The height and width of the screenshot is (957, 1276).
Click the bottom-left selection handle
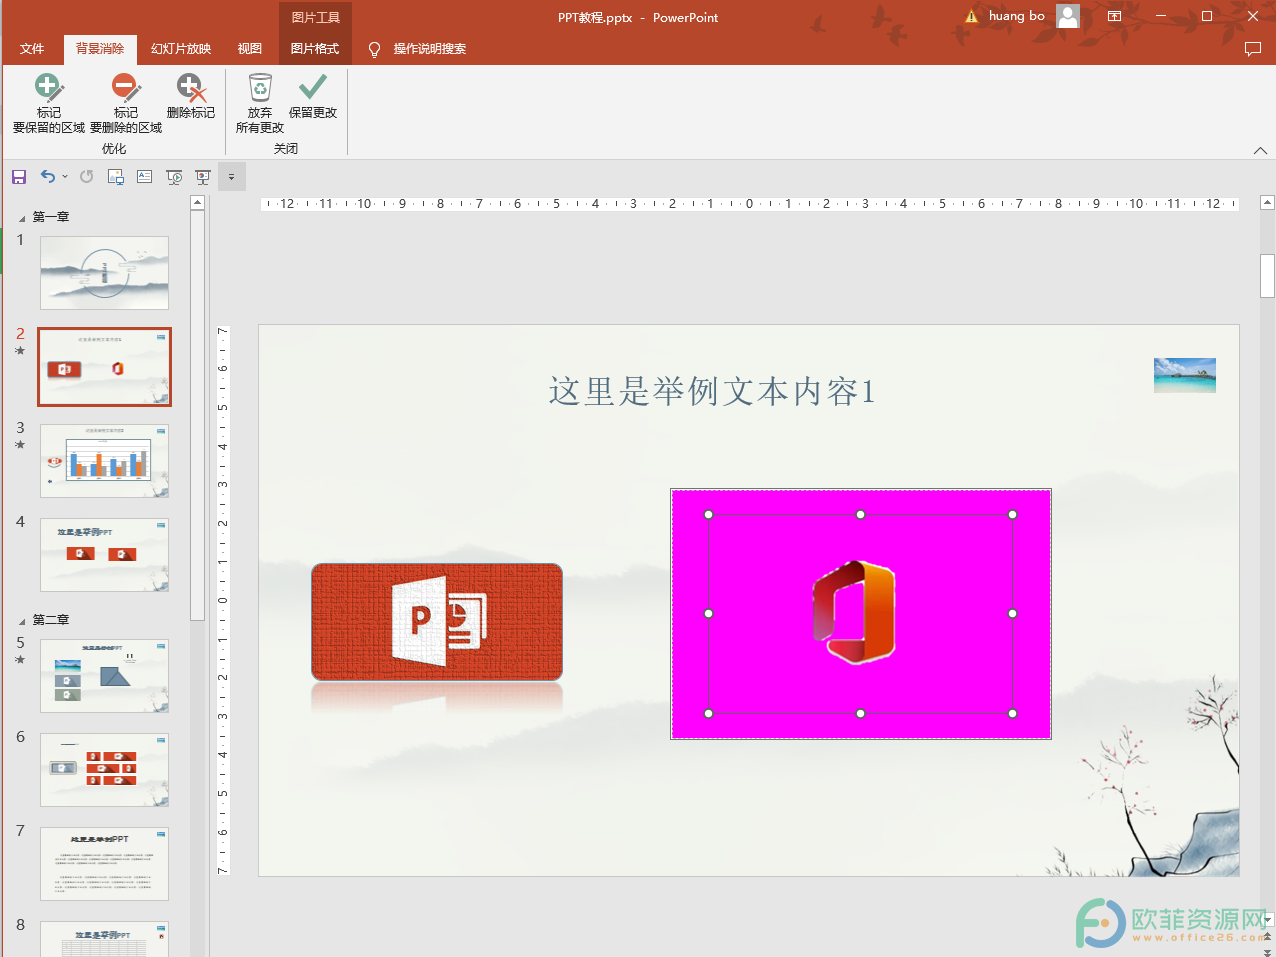point(709,714)
